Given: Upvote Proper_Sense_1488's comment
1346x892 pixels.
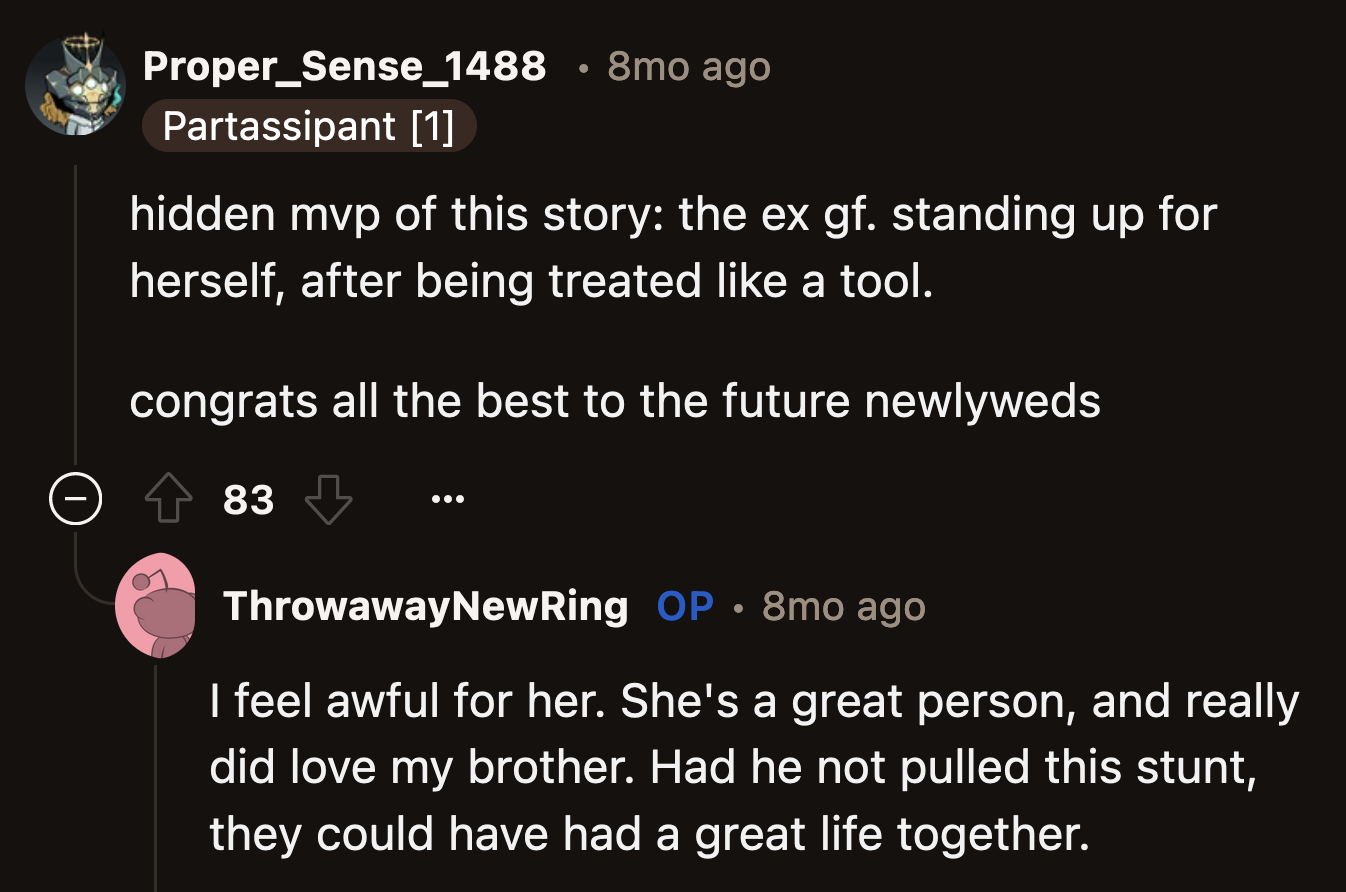Looking at the screenshot, I should click(170, 498).
